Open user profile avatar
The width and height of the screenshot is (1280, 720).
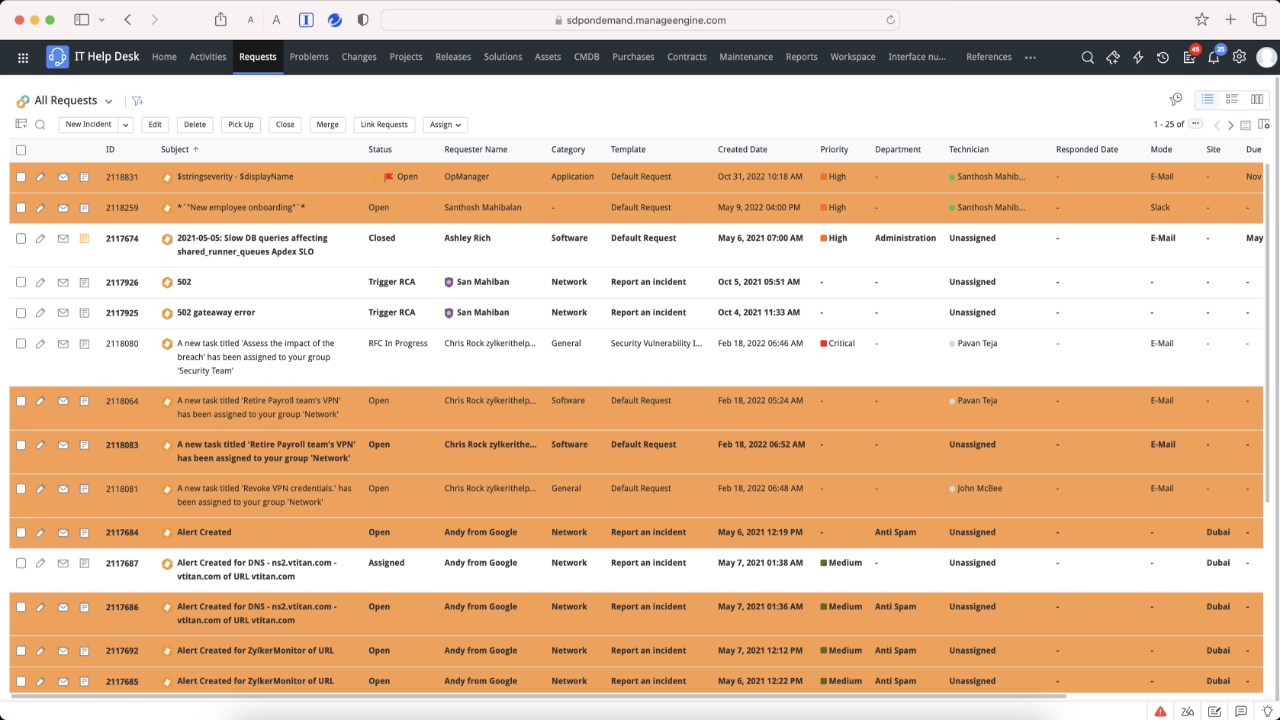point(1266,57)
